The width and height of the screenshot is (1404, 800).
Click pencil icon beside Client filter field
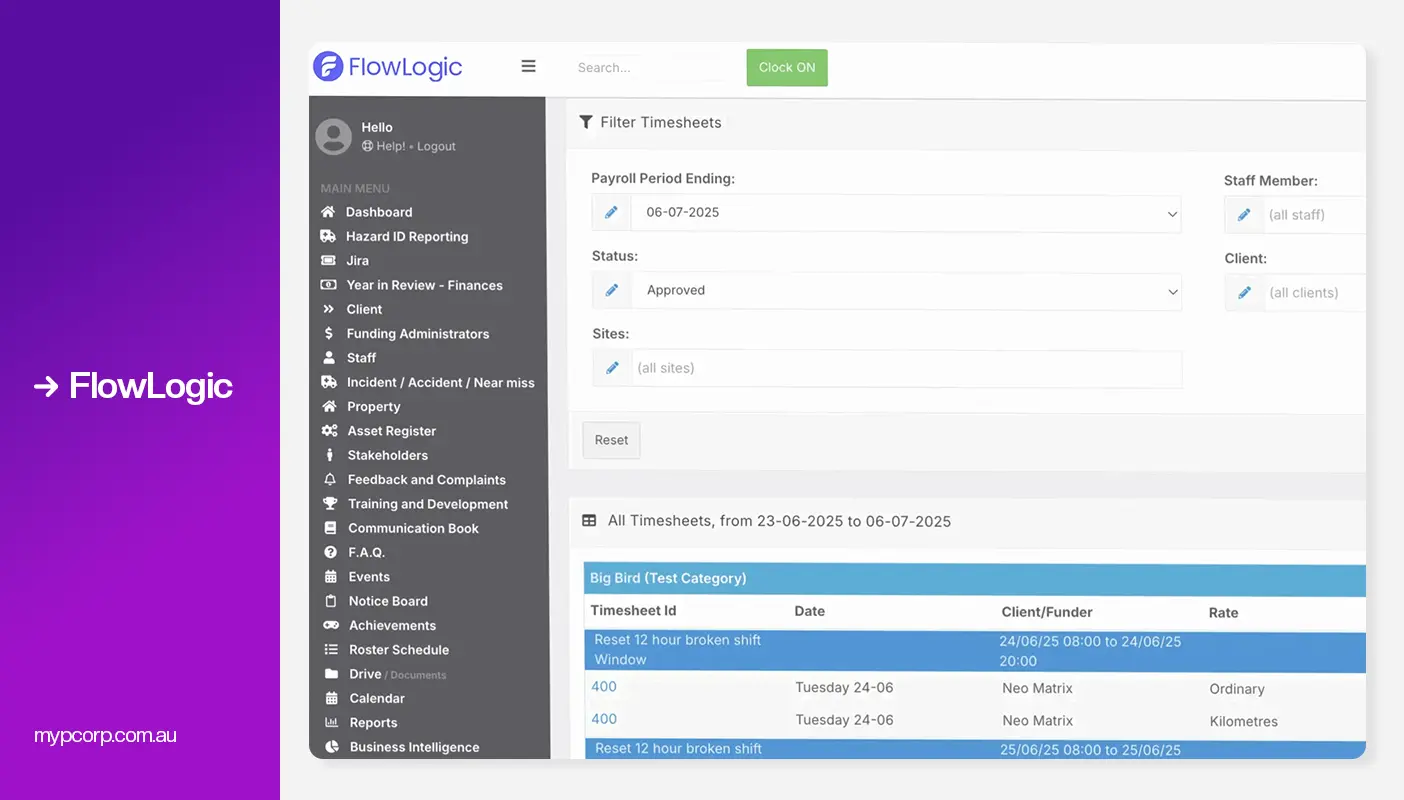point(1244,293)
